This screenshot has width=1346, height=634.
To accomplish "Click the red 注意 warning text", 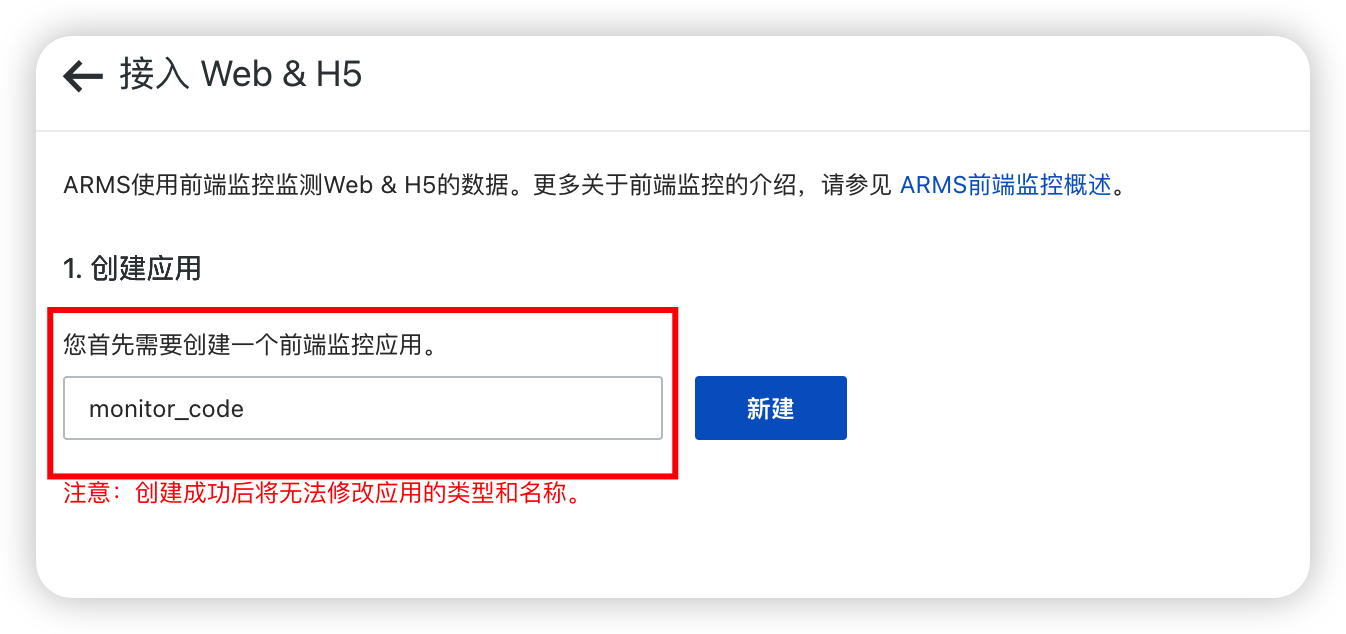I will coord(323,494).
